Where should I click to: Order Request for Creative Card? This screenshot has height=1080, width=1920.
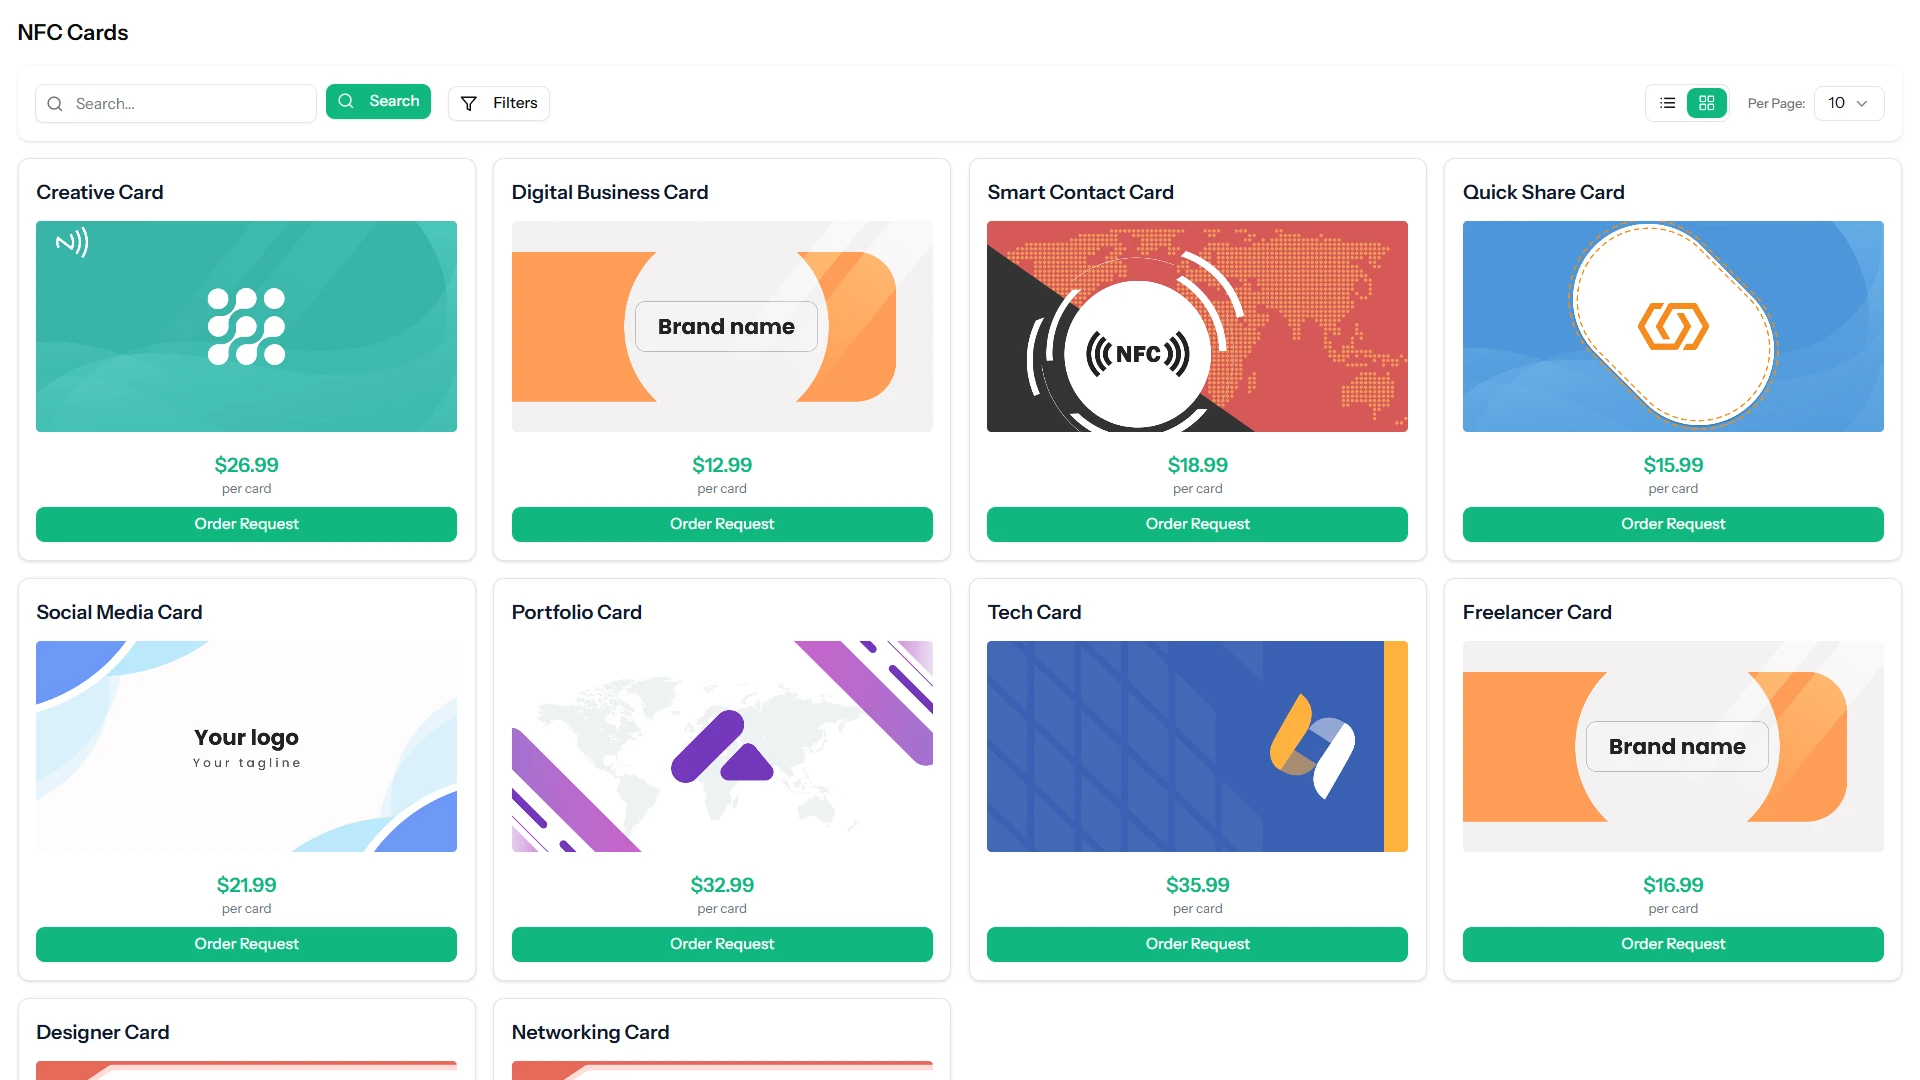pyautogui.click(x=246, y=524)
